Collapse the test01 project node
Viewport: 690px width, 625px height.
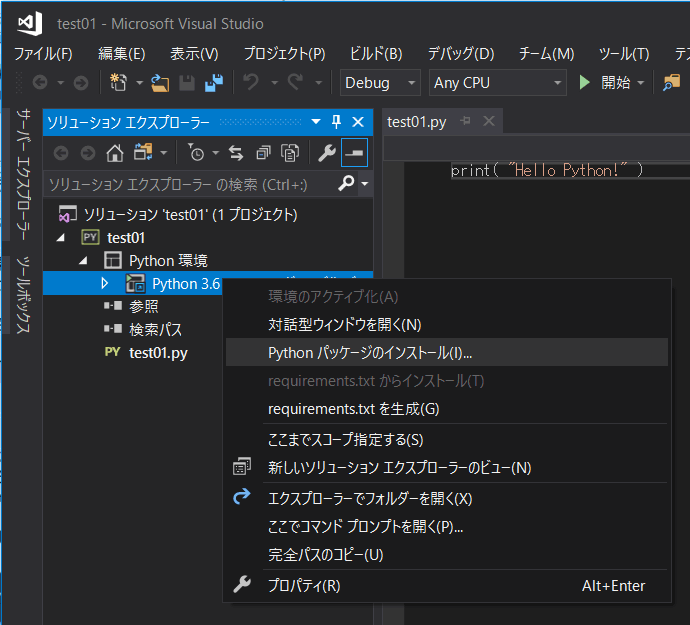click(61, 238)
